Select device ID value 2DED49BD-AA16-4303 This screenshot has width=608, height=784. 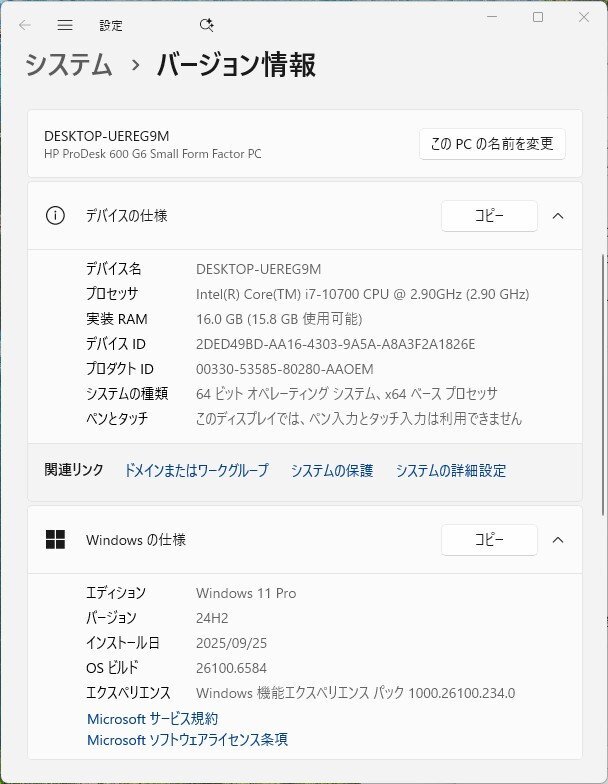tap(336, 344)
